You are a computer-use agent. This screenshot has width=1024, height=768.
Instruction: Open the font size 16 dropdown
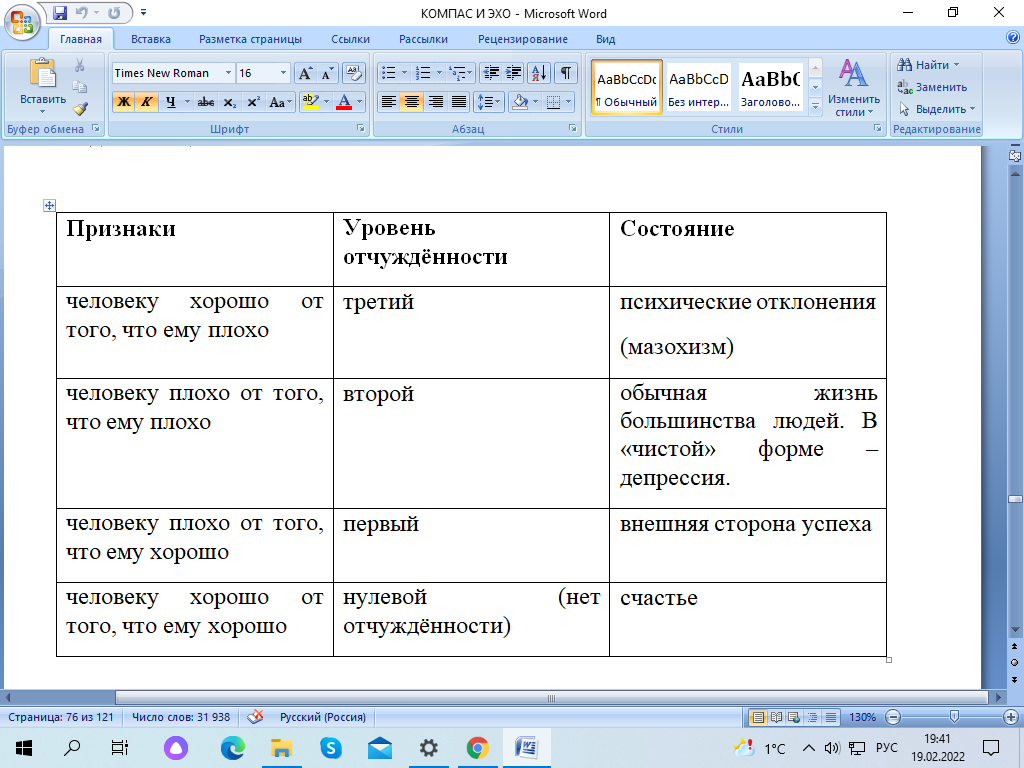pos(283,73)
